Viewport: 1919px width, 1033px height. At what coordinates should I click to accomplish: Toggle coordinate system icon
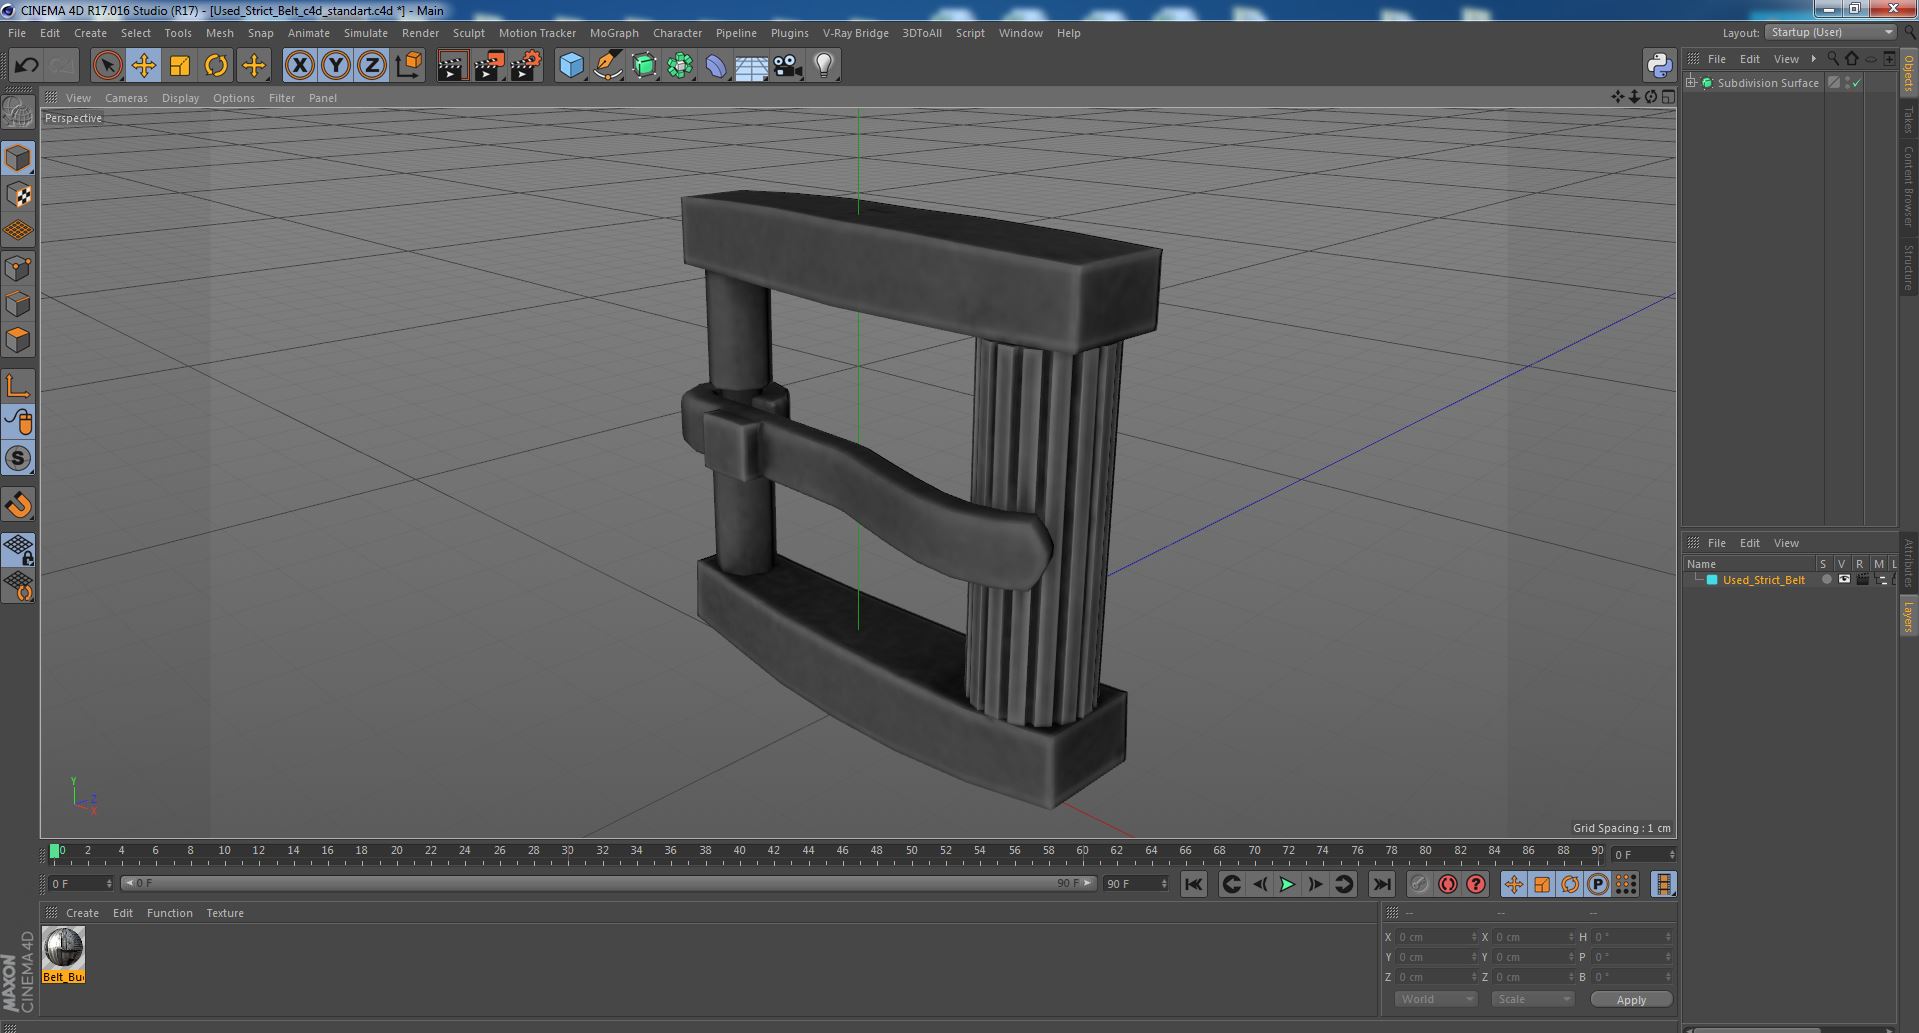coord(409,66)
